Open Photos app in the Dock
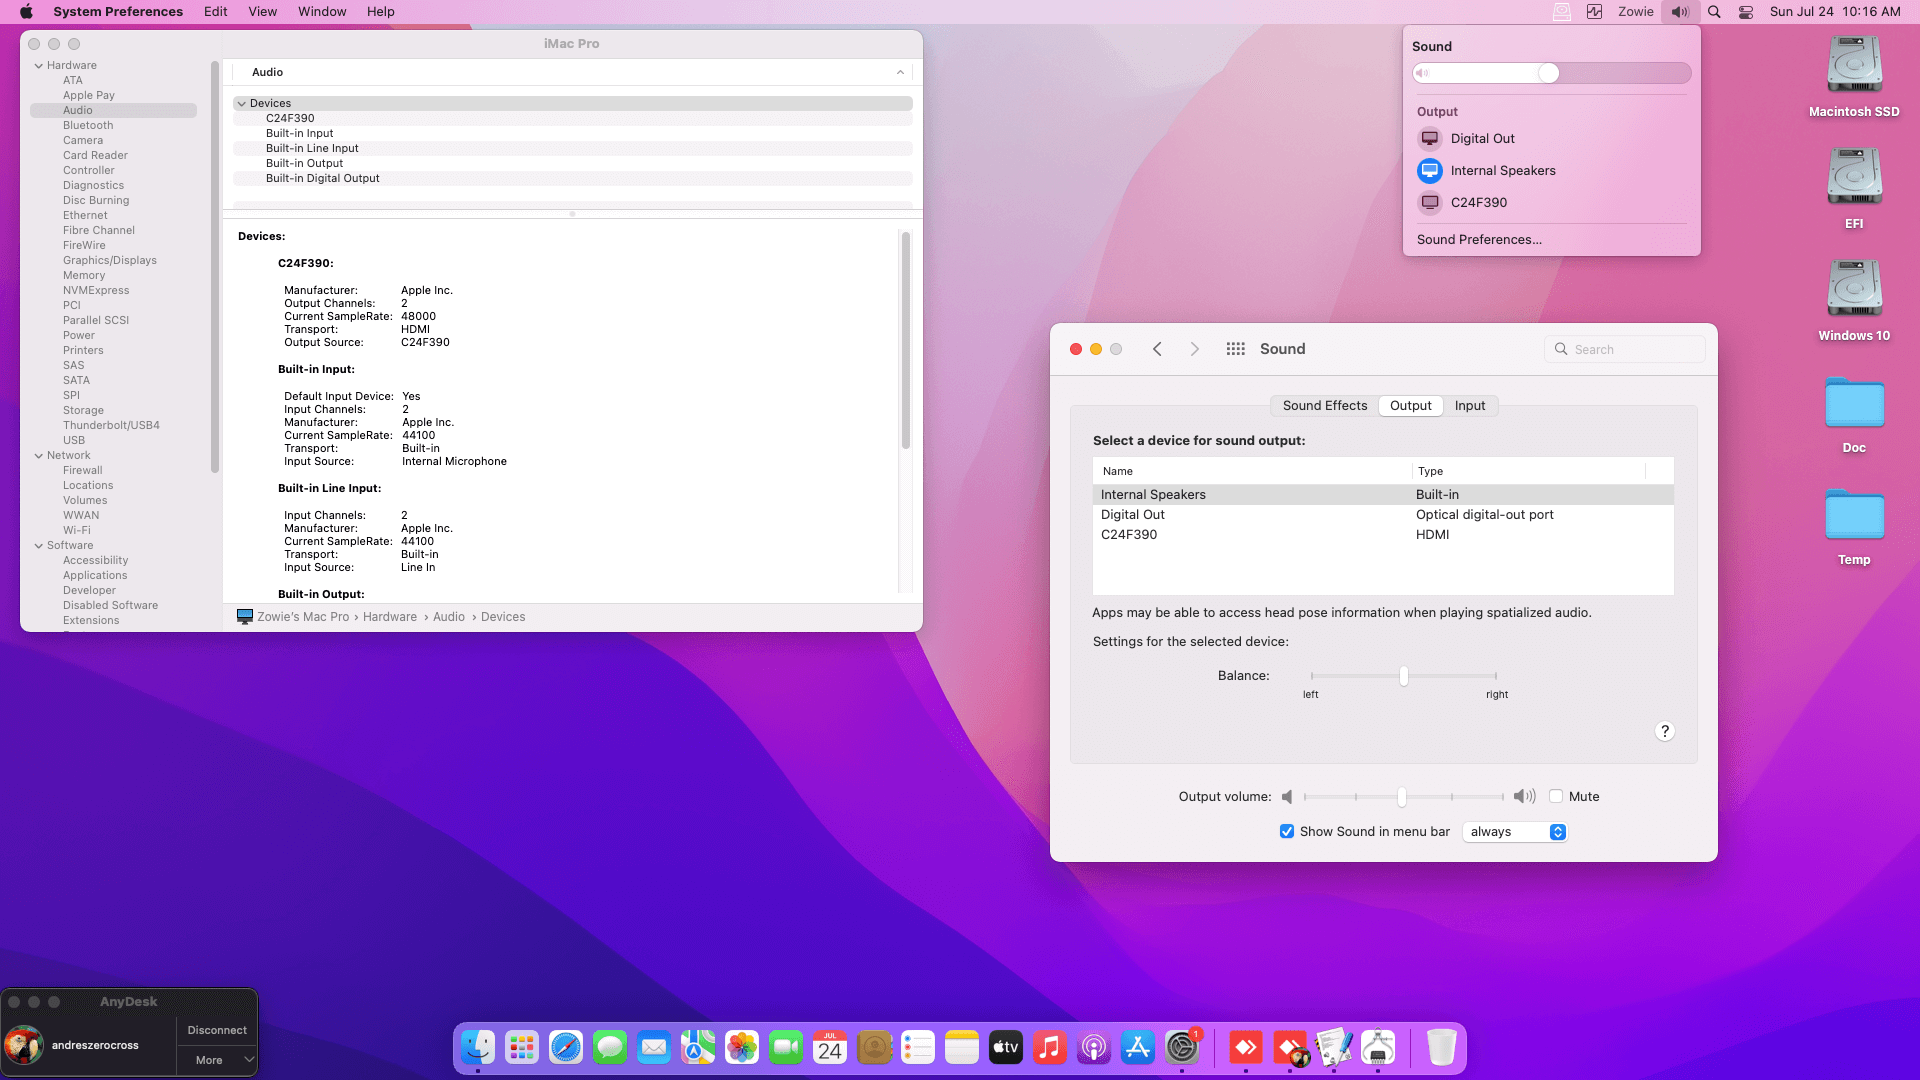The height and width of the screenshot is (1080, 1920). (x=742, y=1047)
